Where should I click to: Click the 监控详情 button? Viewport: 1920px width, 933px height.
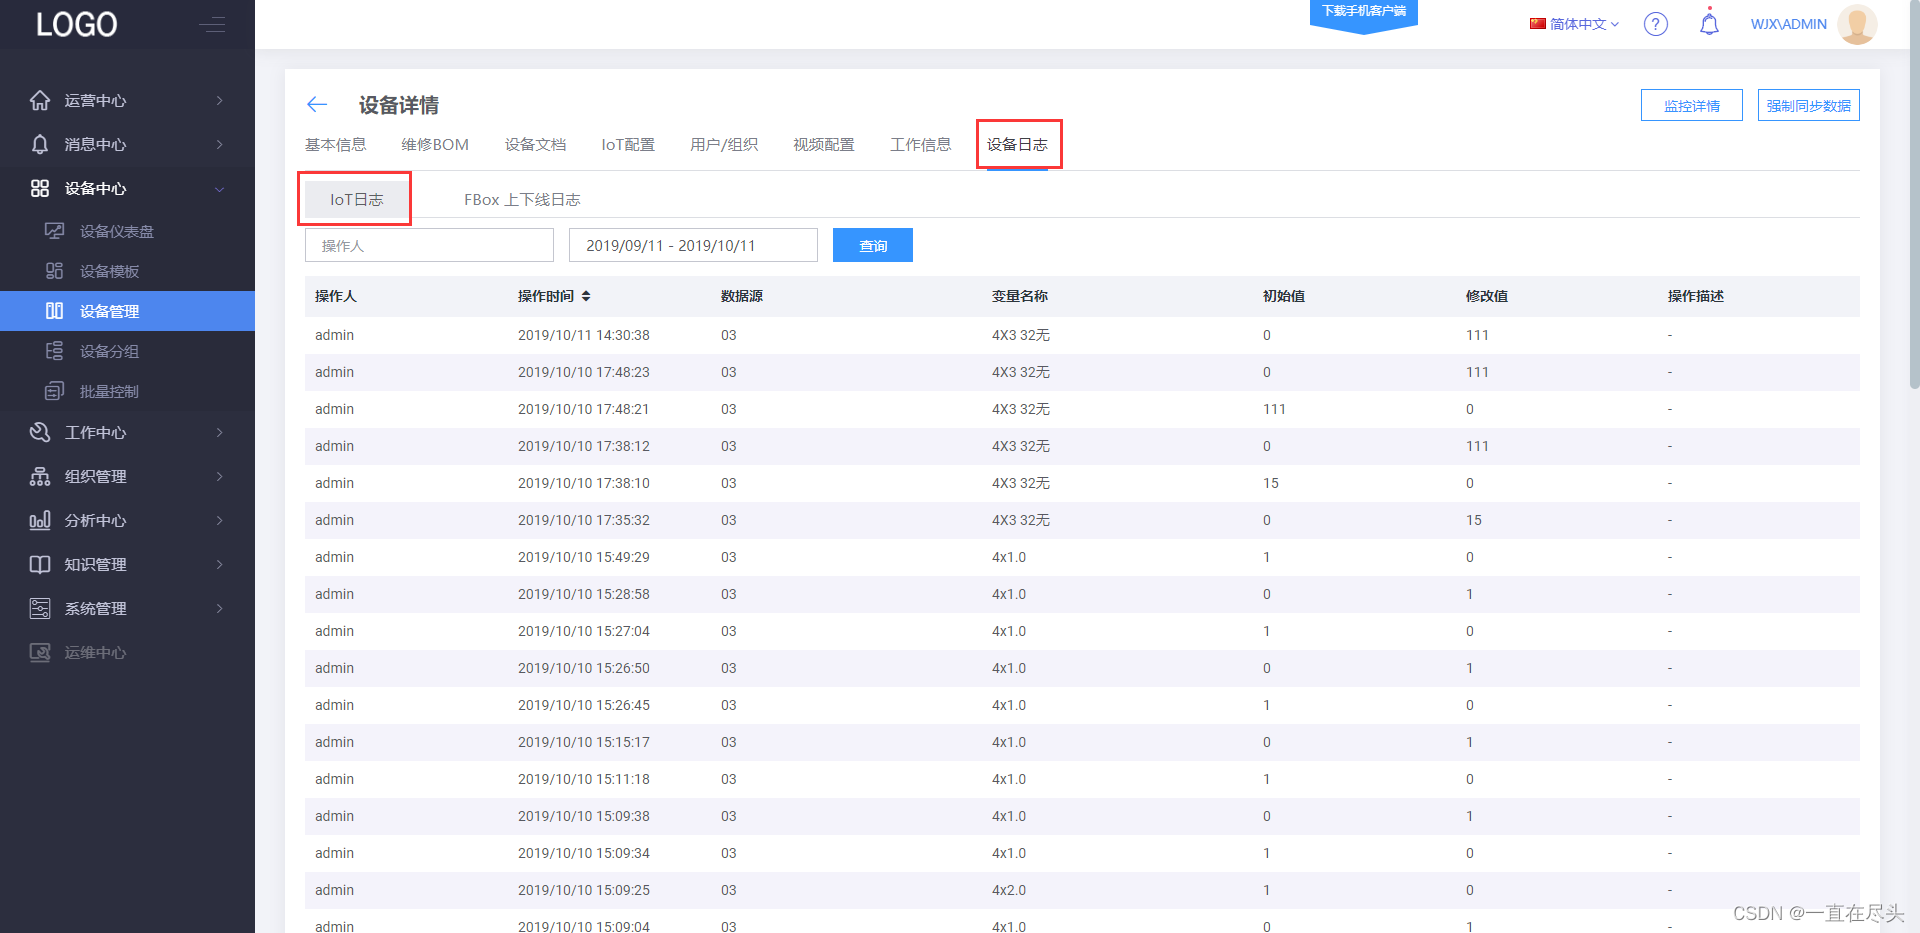1692,105
